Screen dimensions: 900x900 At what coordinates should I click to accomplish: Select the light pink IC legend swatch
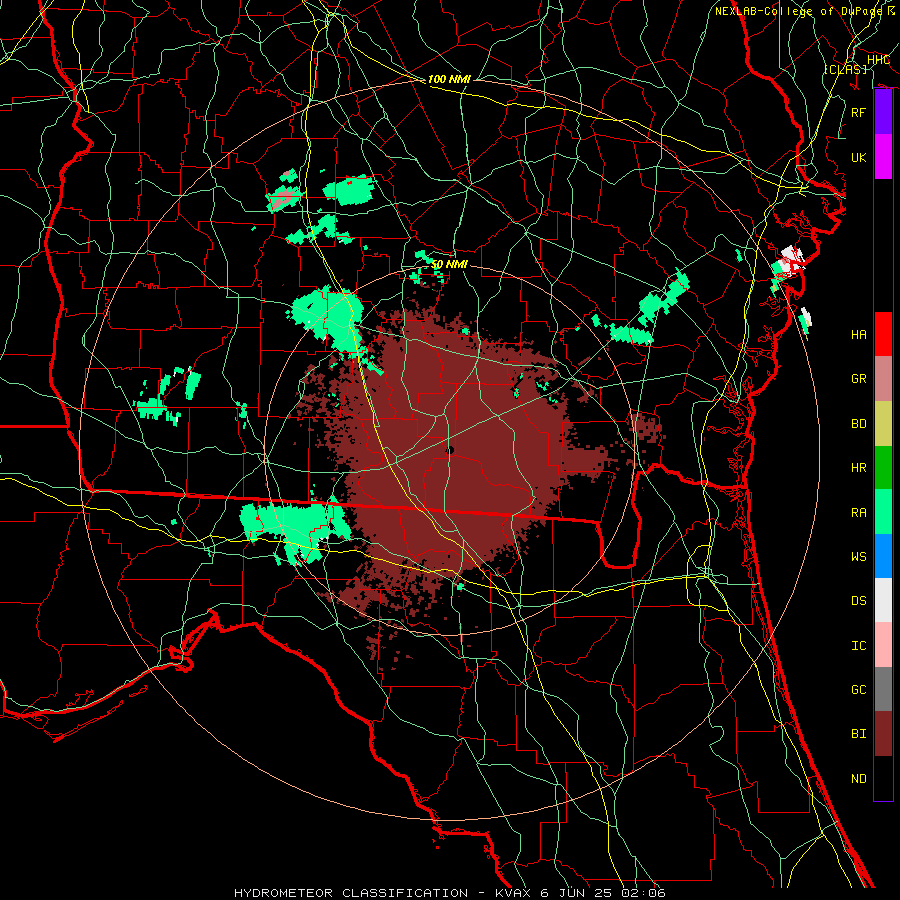tap(883, 645)
